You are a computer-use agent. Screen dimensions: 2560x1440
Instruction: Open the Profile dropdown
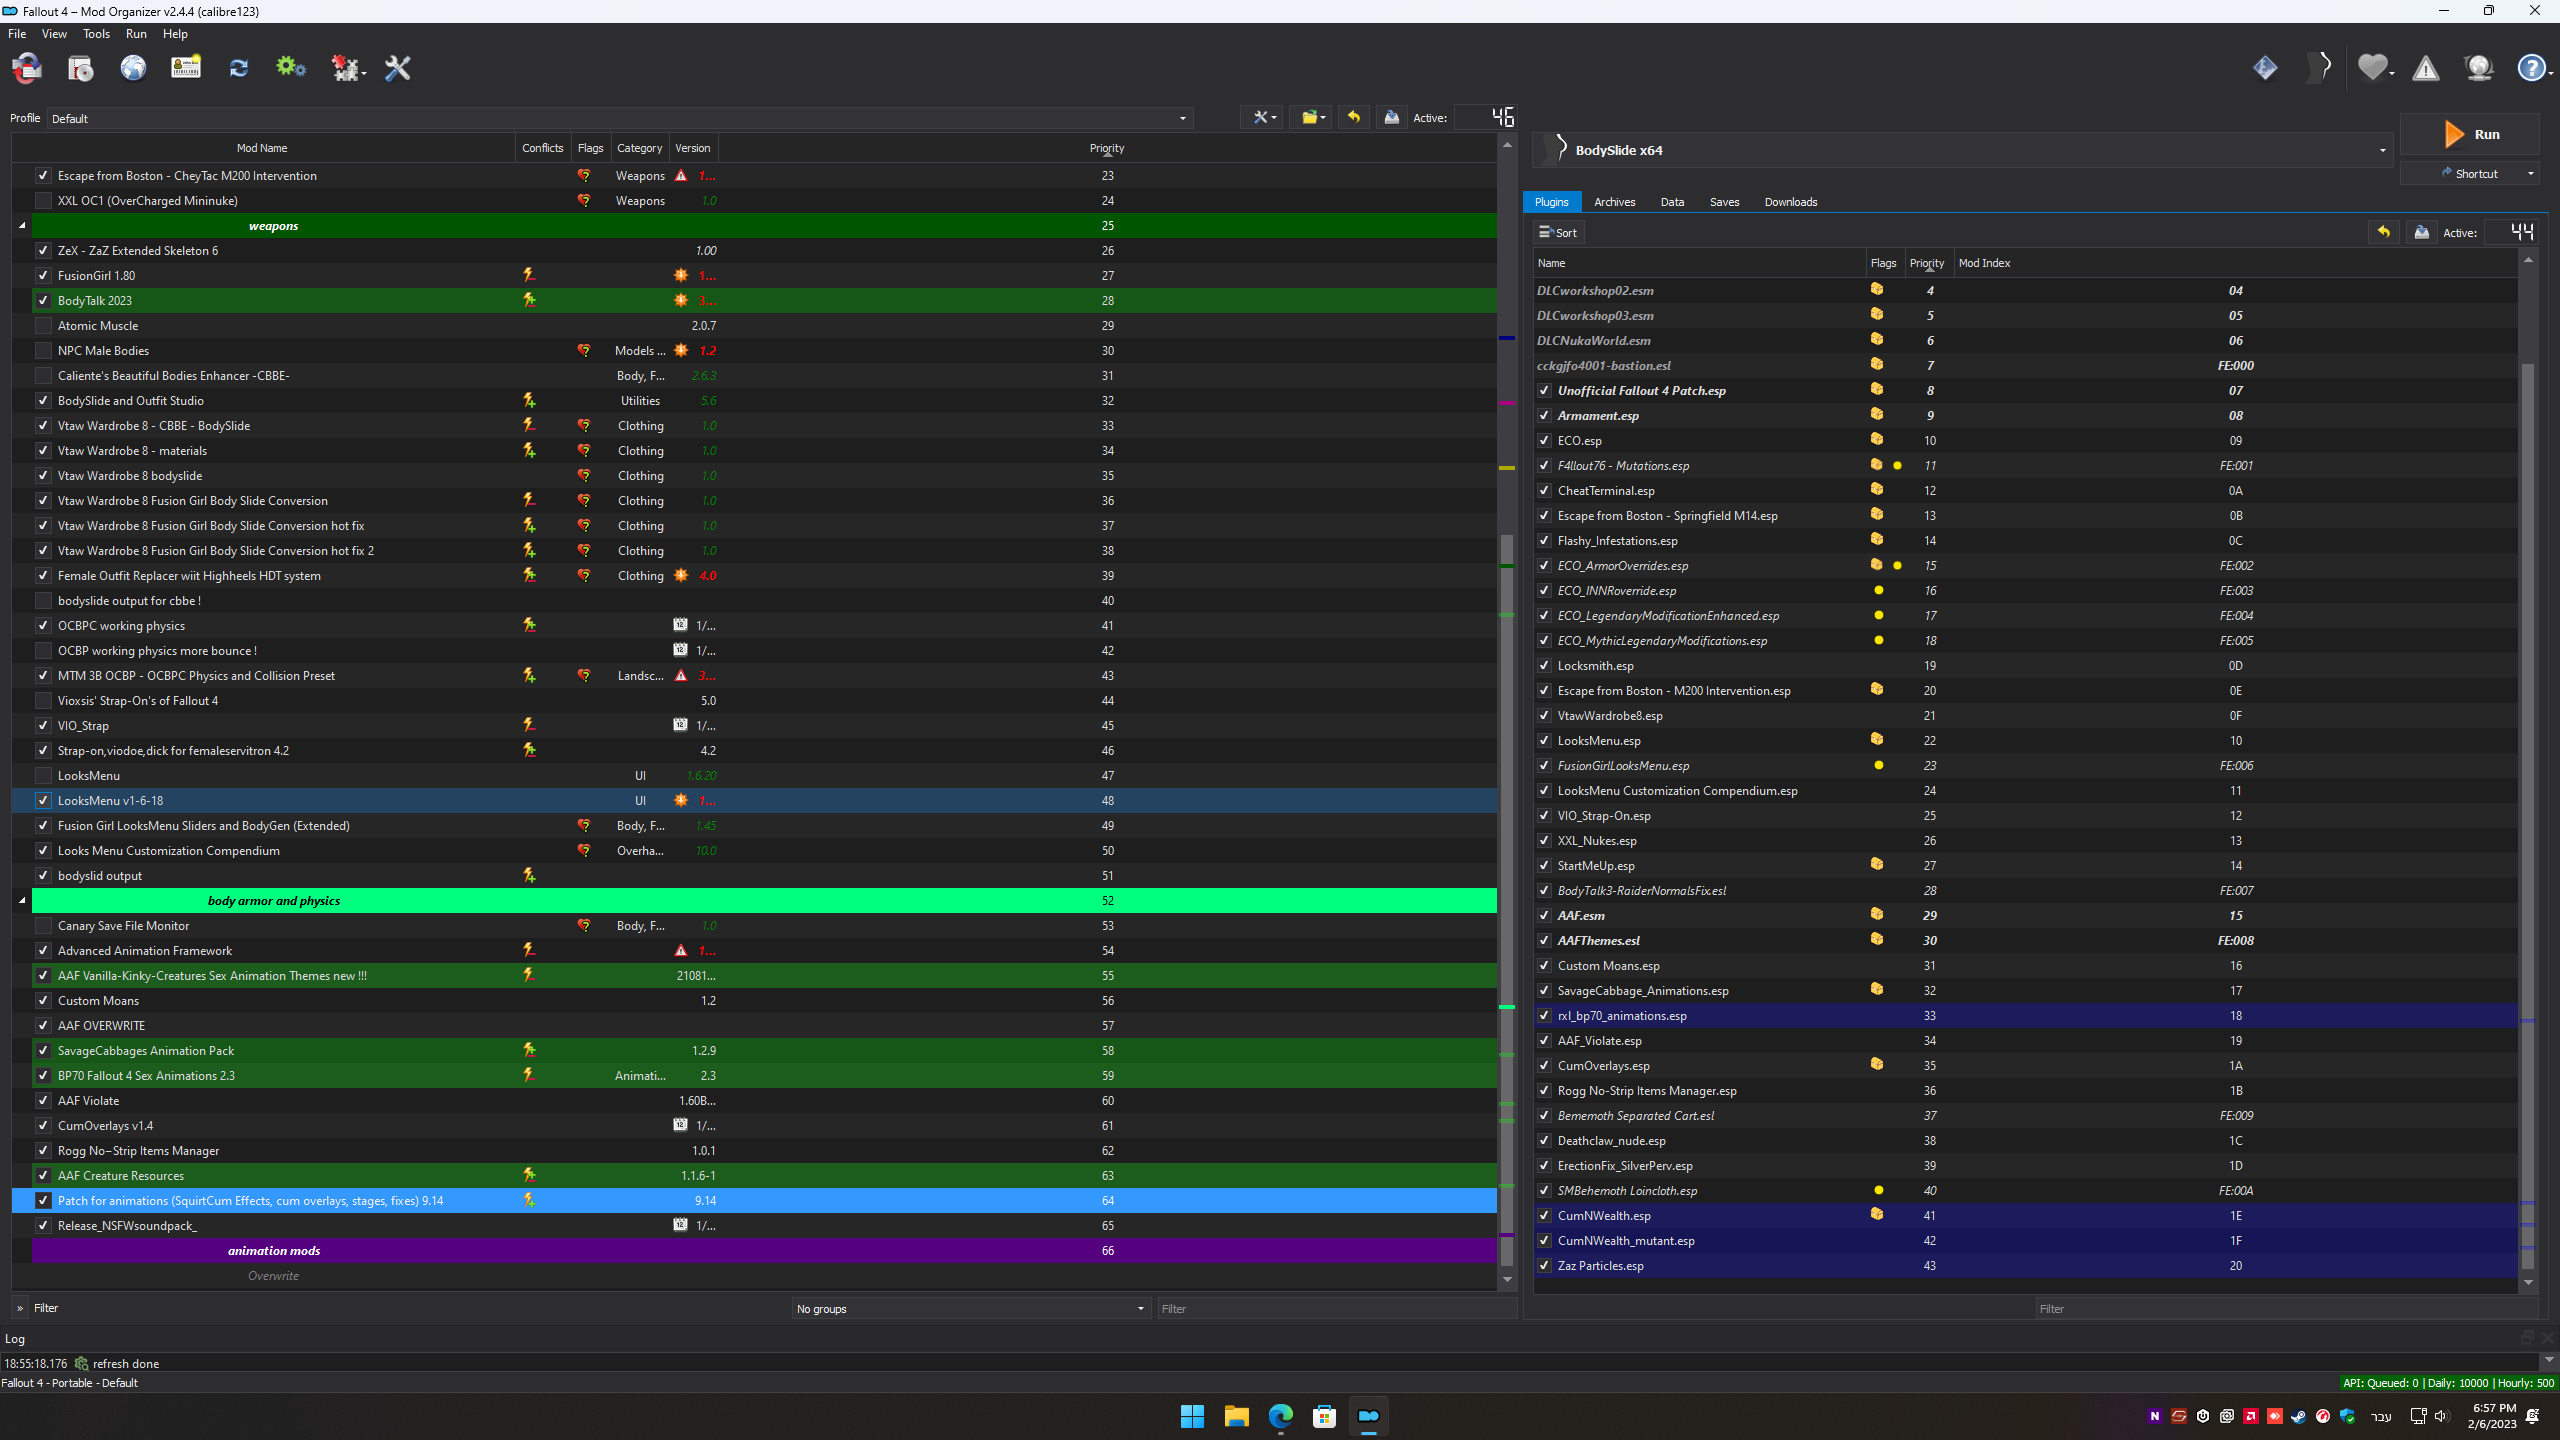pos(1181,118)
